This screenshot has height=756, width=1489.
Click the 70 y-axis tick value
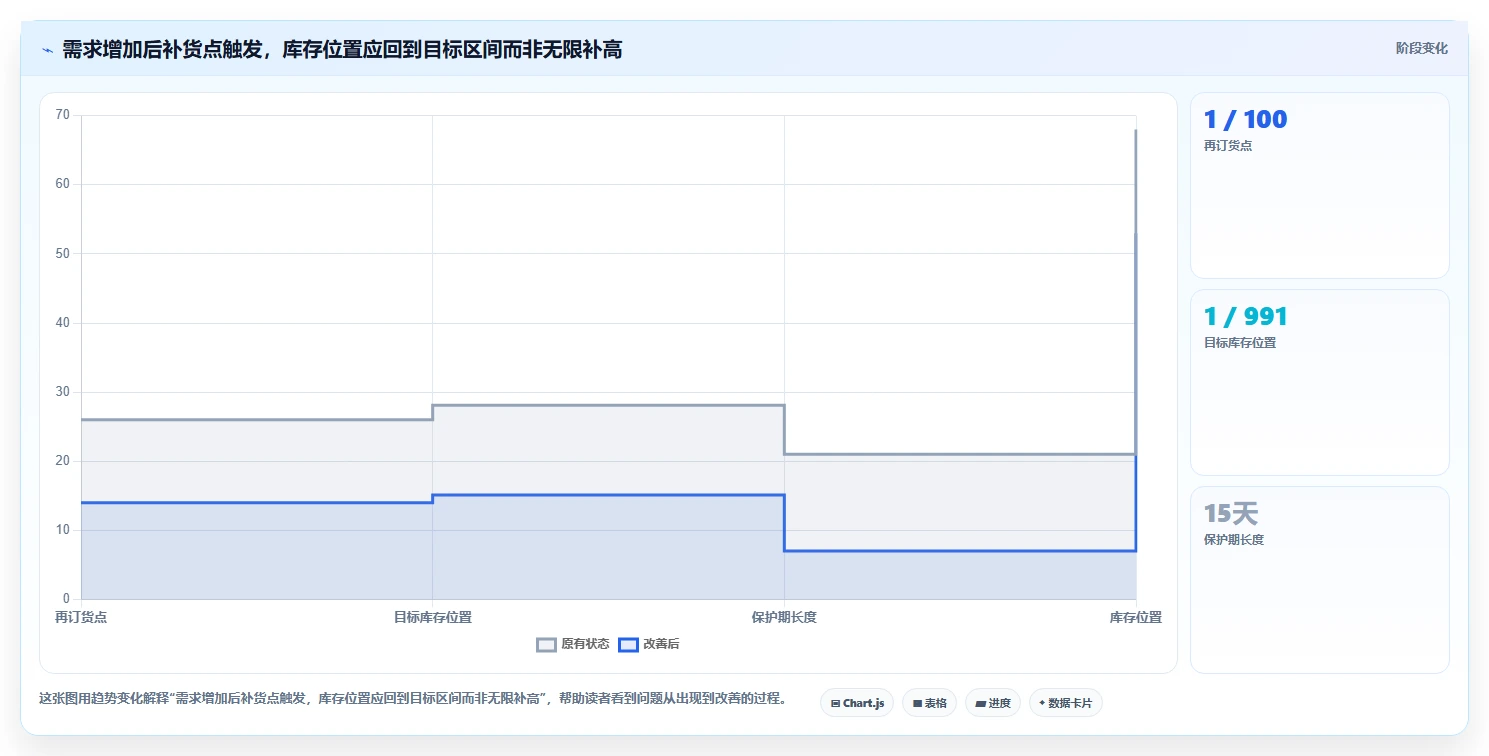[x=63, y=115]
